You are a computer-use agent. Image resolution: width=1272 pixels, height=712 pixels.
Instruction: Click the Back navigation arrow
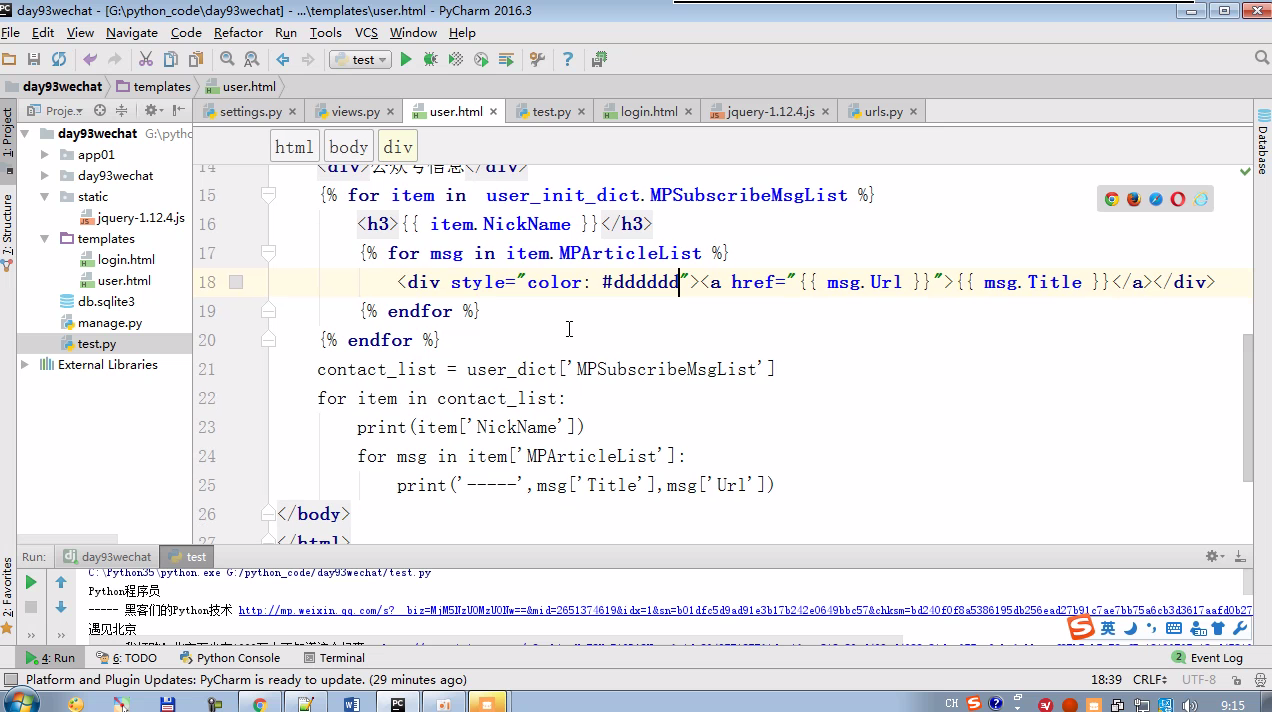(283, 60)
